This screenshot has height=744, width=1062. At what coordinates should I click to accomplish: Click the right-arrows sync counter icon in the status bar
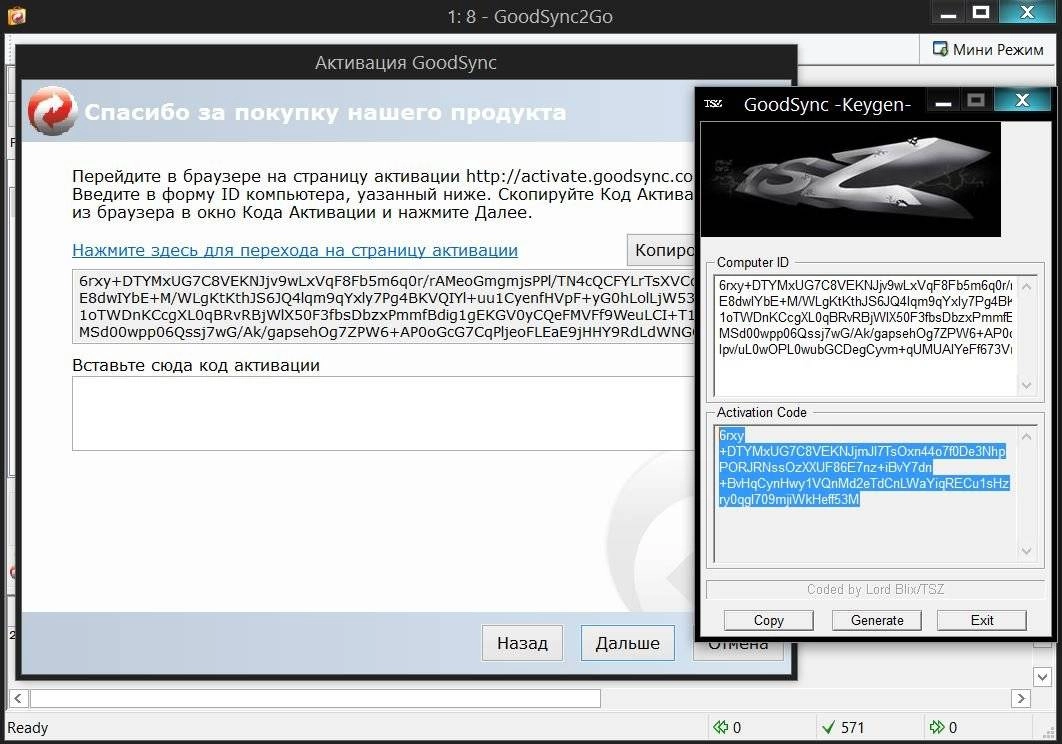pos(937,727)
